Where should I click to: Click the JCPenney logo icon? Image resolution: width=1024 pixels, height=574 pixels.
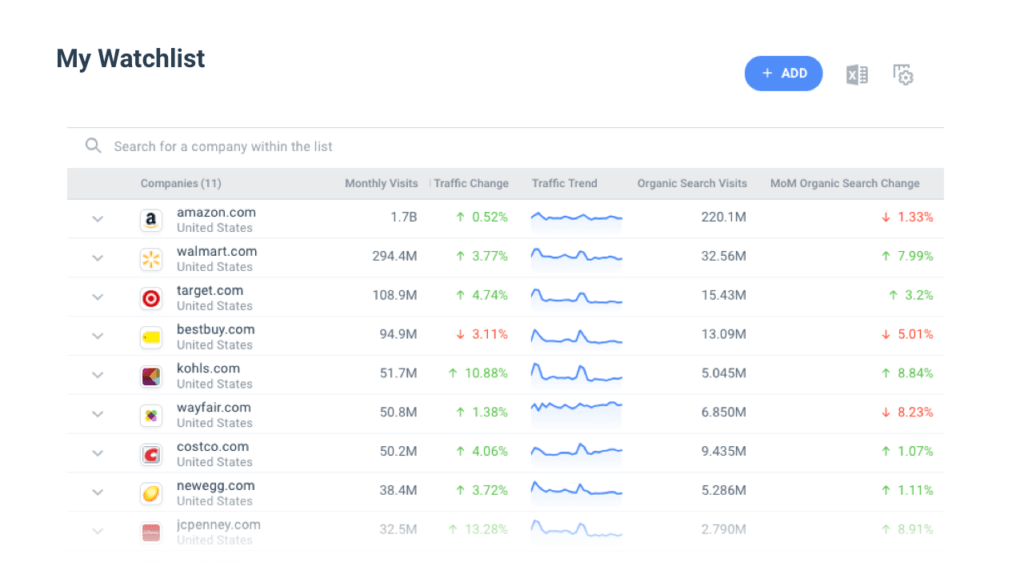tap(151, 533)
